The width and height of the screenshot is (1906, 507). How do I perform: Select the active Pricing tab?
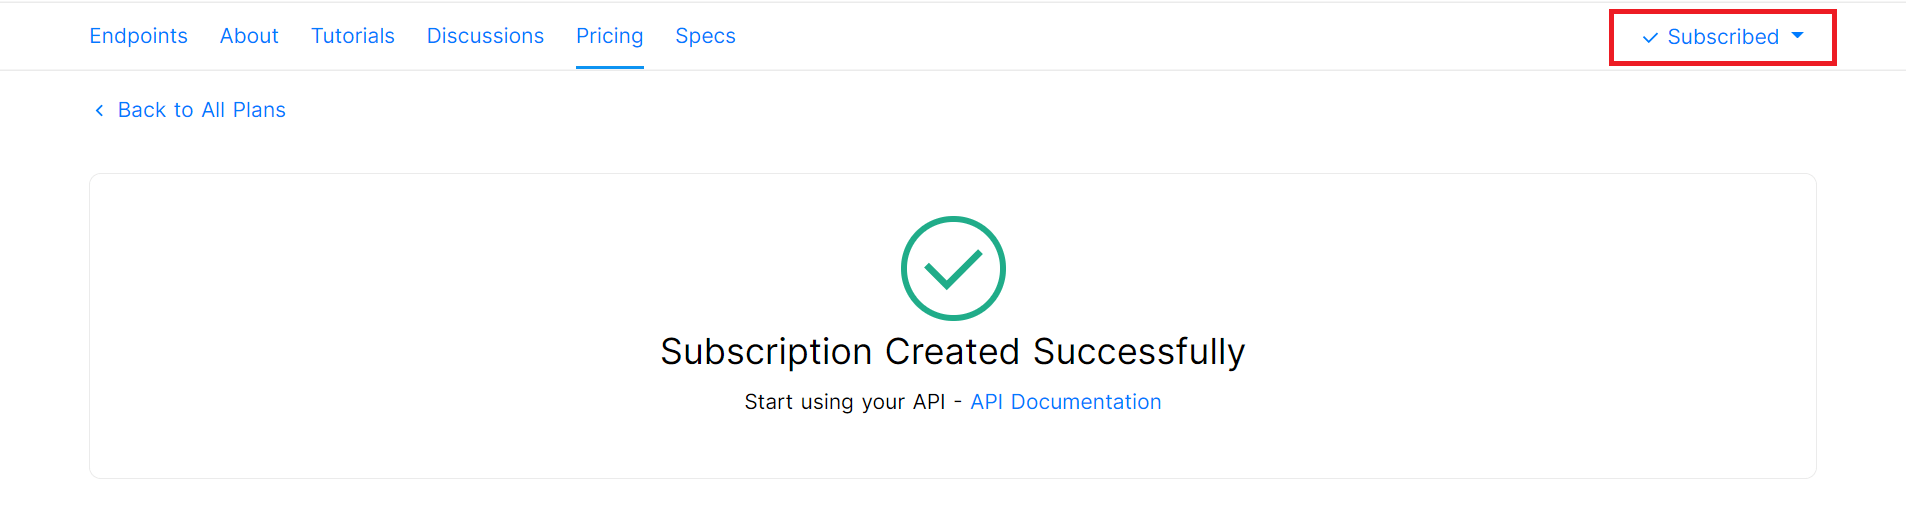[x=609, y=36]
